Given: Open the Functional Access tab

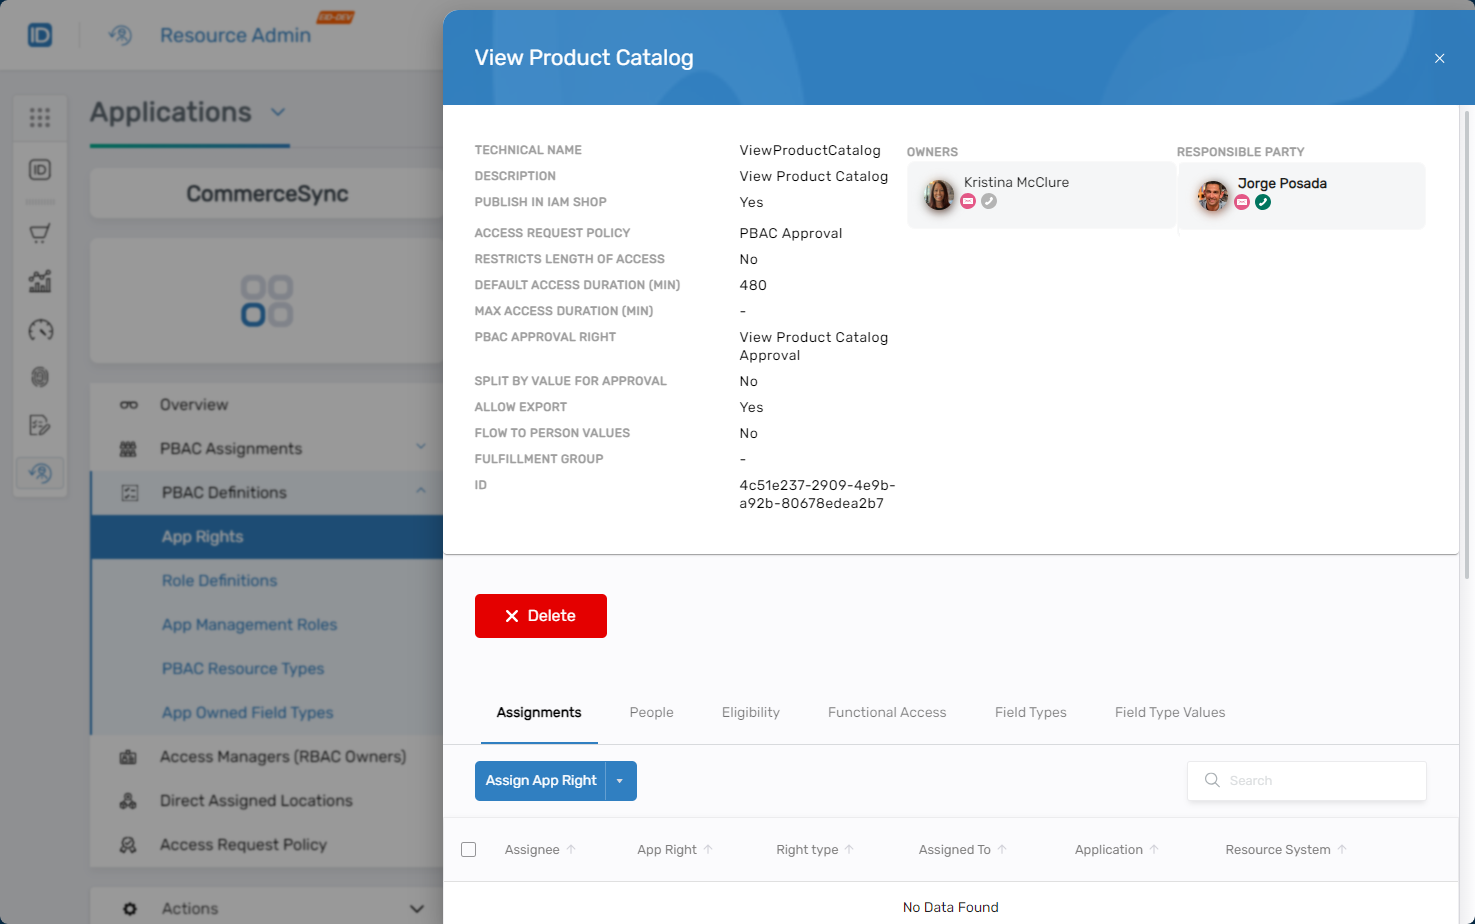Looking at the screenshot, I should [x=886, y=712].
